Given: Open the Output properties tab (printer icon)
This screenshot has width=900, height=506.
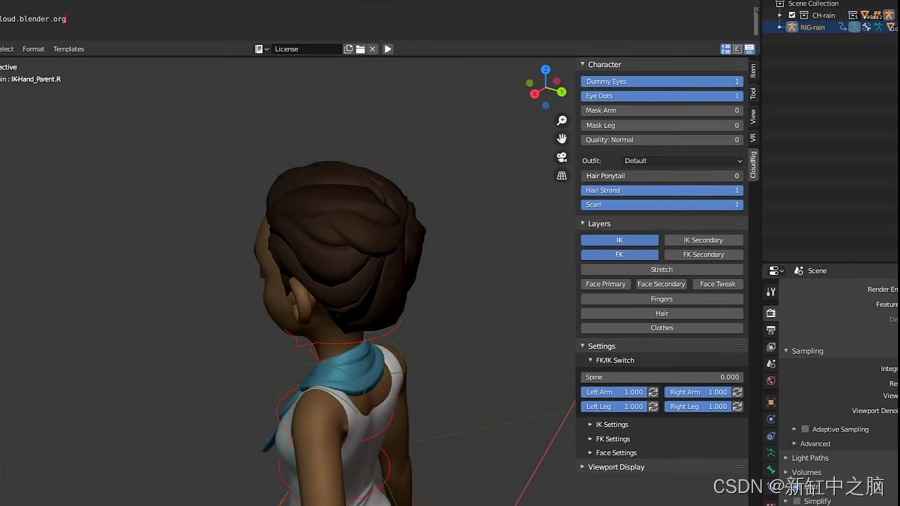Looking at the screenshot, I should (771, 330).
